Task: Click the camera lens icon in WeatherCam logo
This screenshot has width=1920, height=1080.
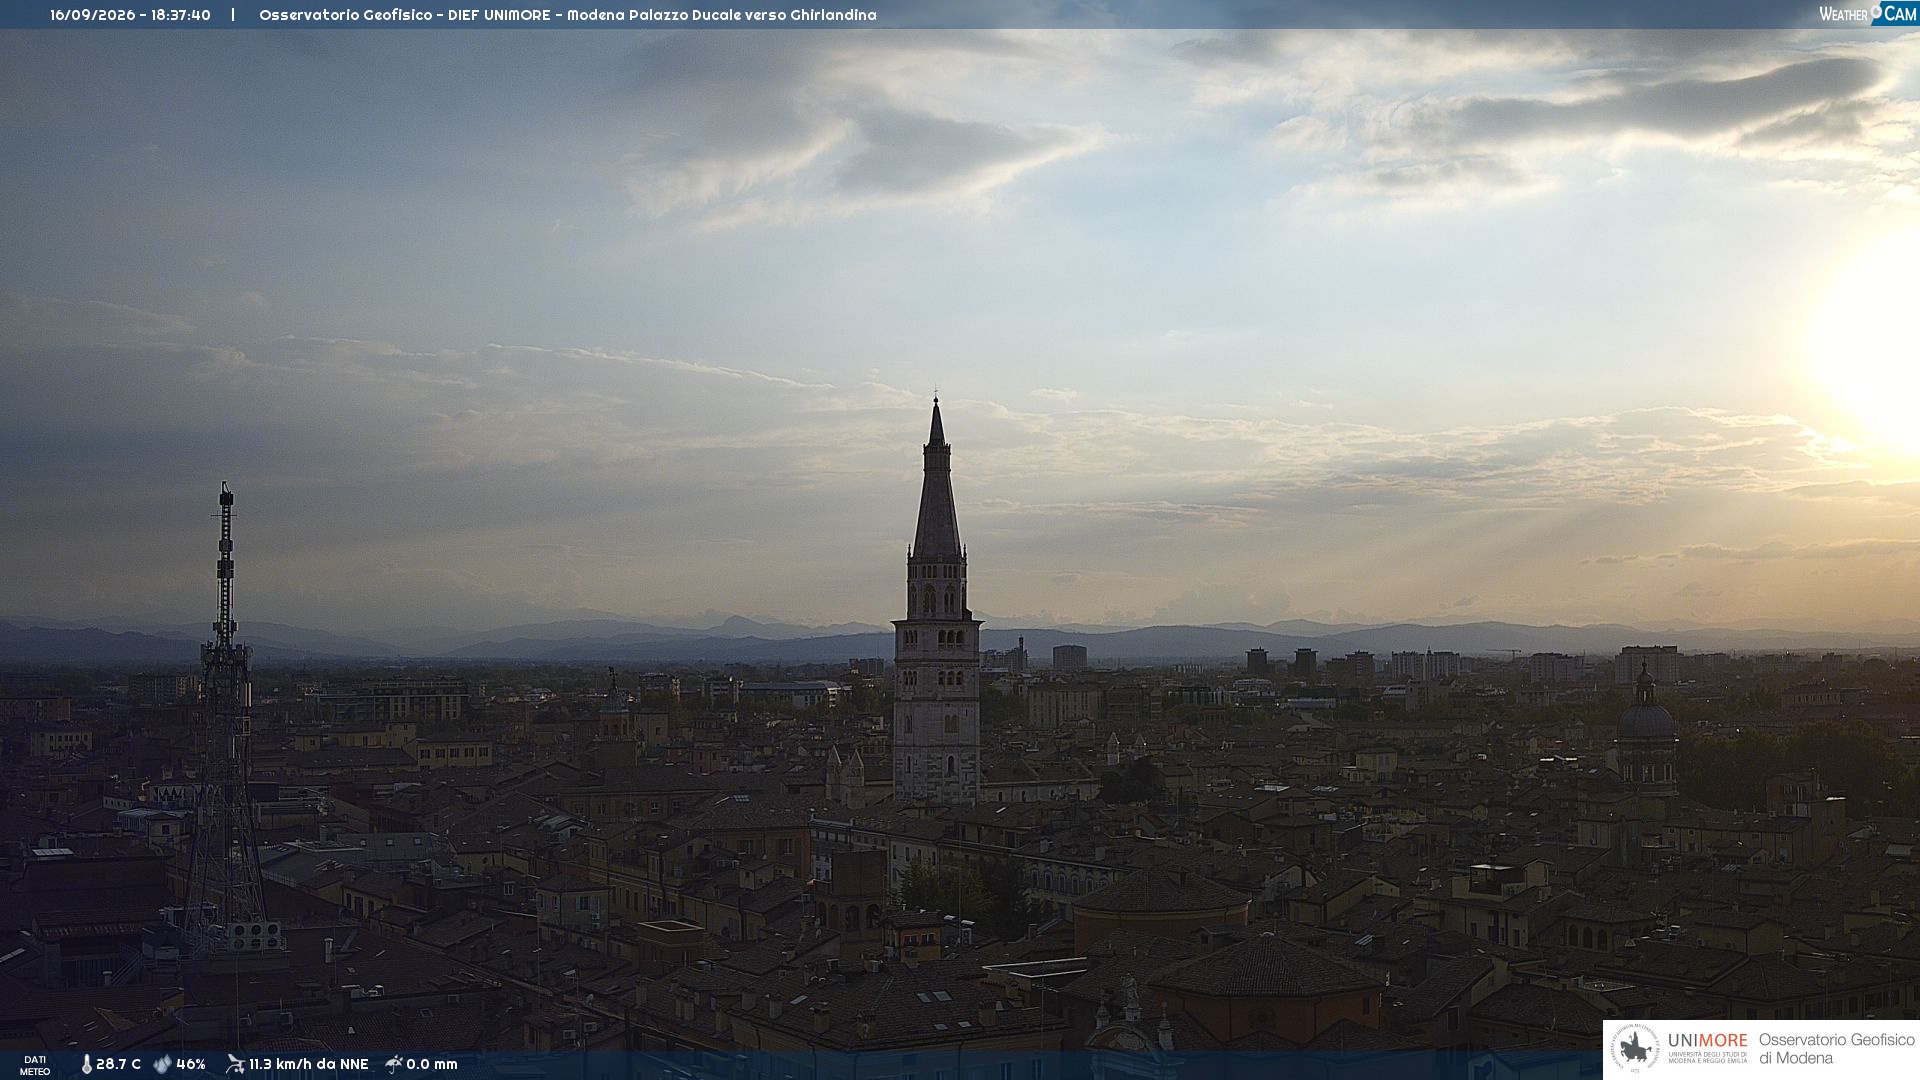Action: (1877, 11)
